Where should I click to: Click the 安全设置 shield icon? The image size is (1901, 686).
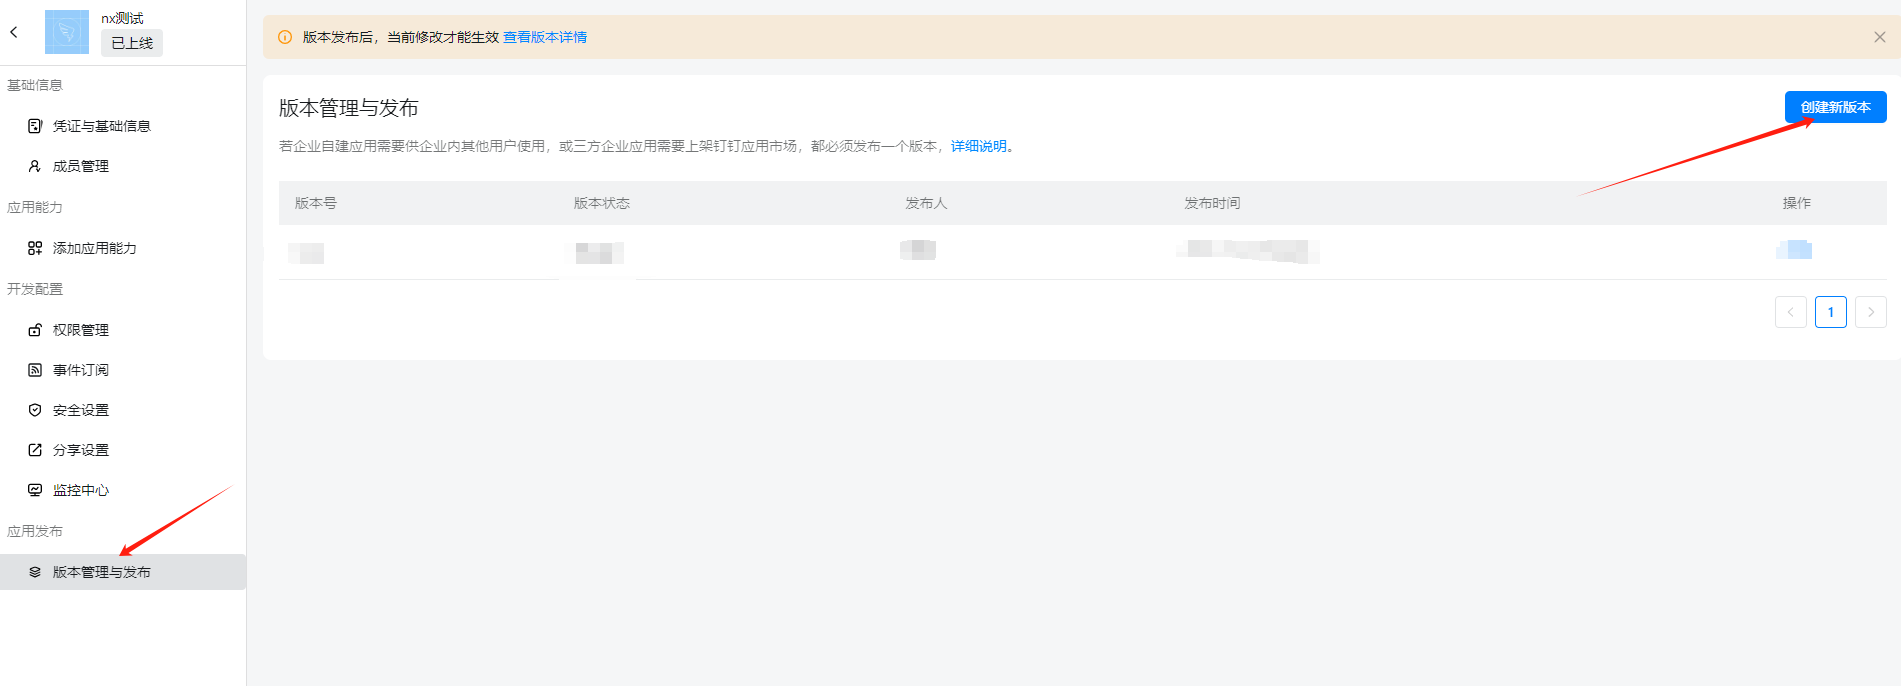[x=35, y=410]
